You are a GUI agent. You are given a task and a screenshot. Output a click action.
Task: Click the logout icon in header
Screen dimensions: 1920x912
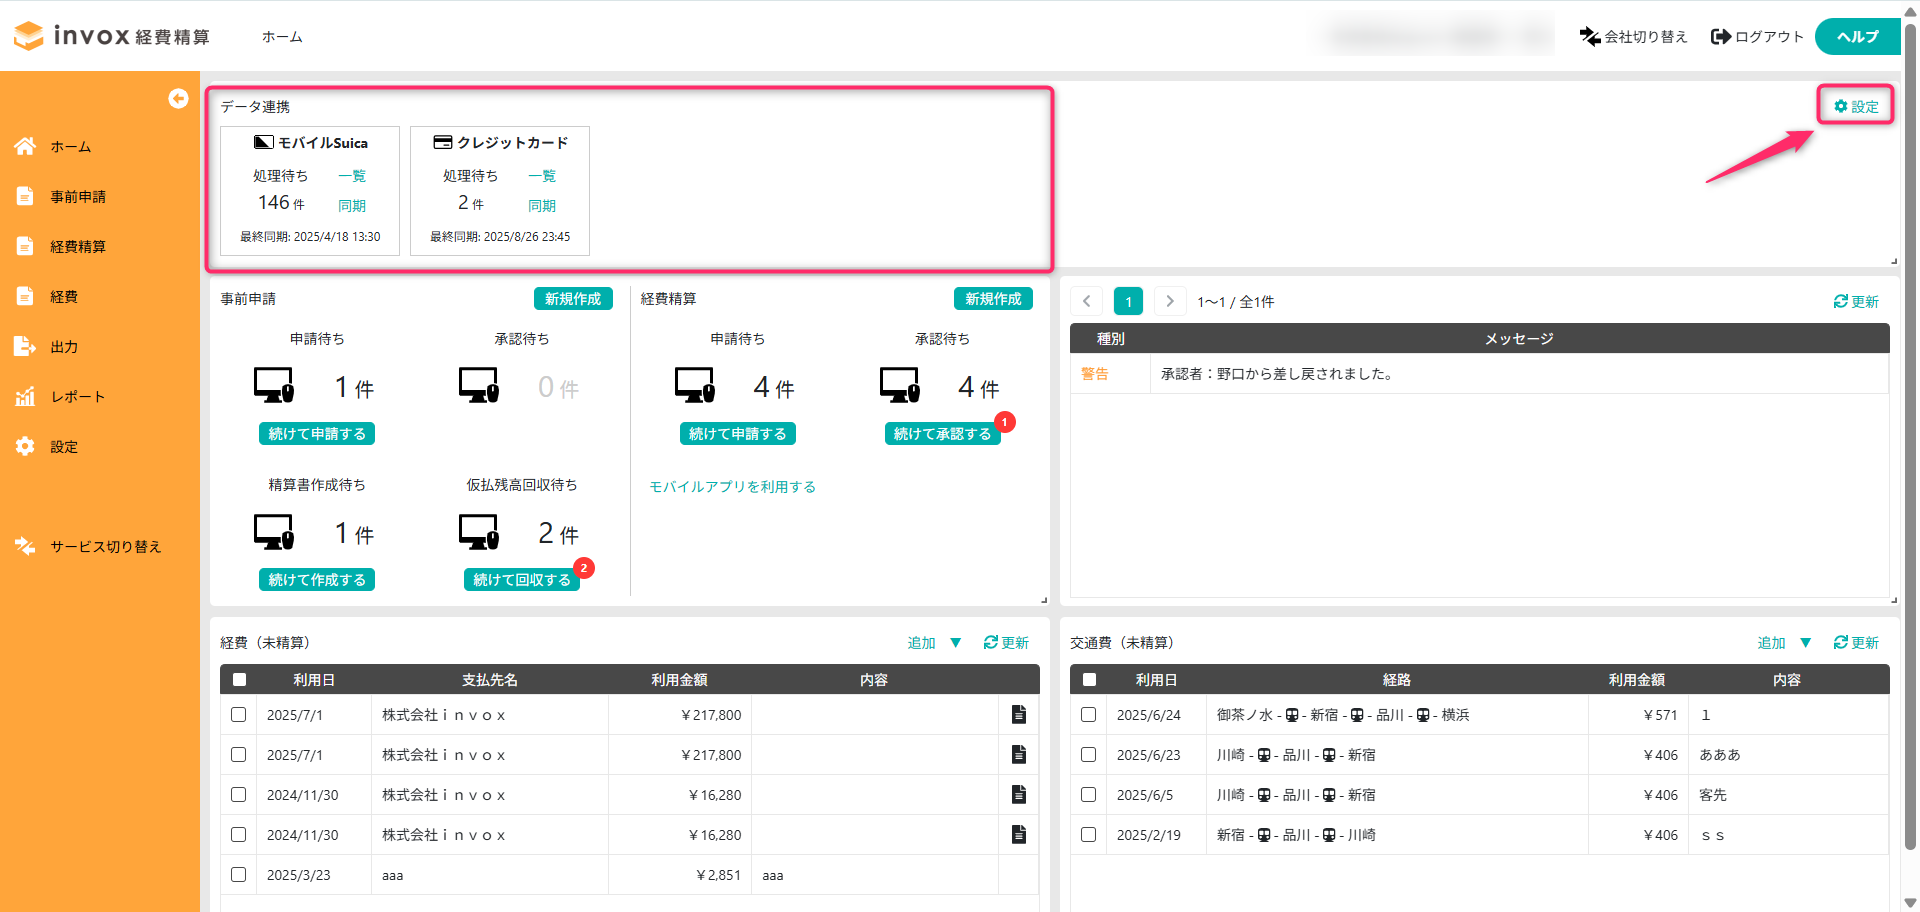pos(1720,37)
